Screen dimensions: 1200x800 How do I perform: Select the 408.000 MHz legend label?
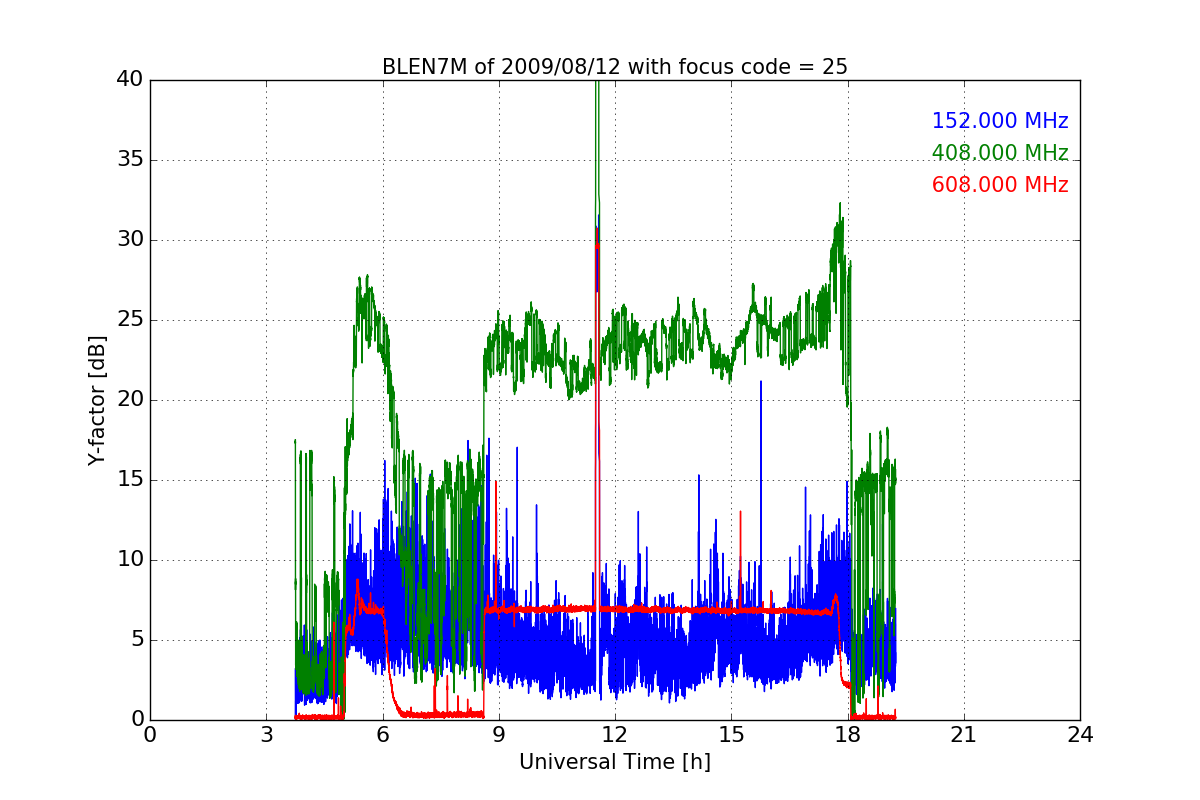(1000, 153)
